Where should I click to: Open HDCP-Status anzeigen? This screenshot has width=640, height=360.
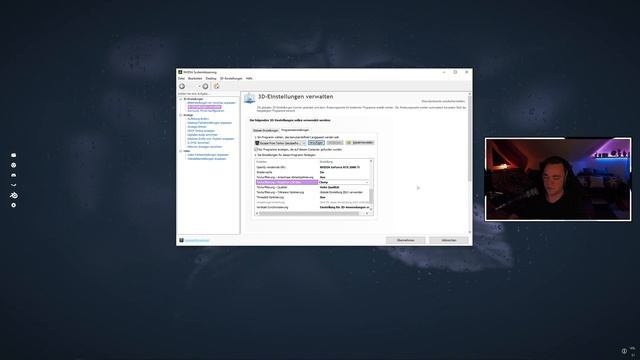[201, 131]
